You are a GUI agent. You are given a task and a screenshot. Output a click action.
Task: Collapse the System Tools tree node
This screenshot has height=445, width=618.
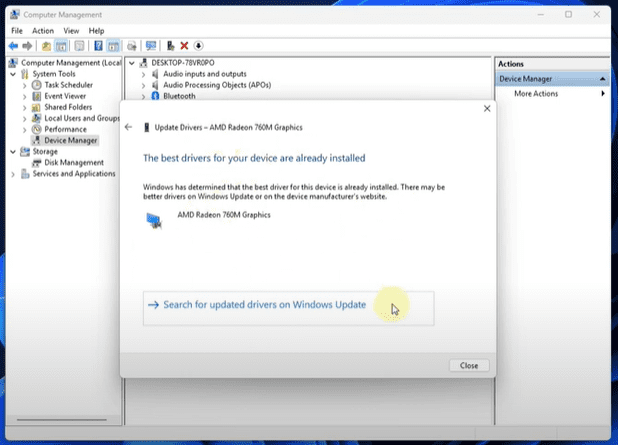[13, 74]
